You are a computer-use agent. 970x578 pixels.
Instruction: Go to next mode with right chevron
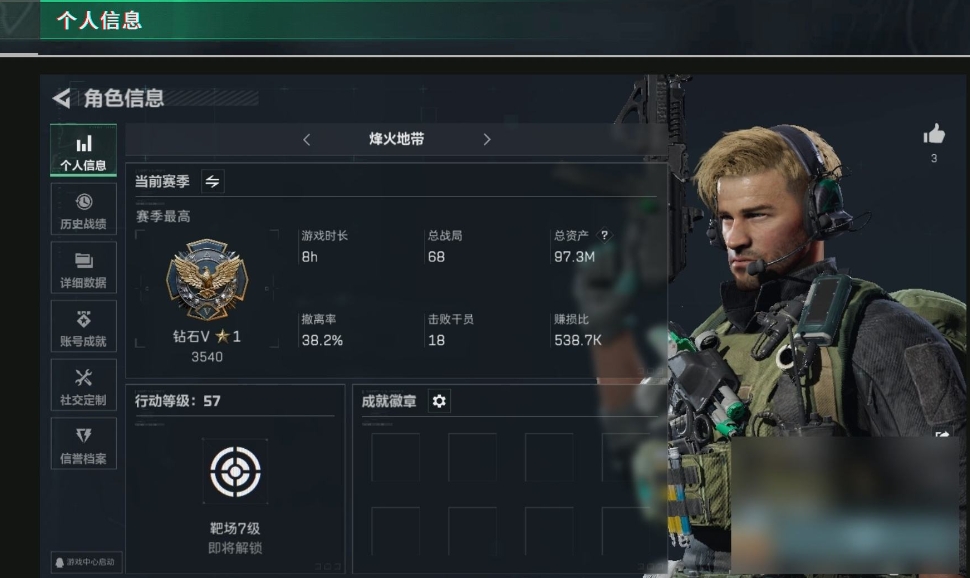click(x=487, y=140)
